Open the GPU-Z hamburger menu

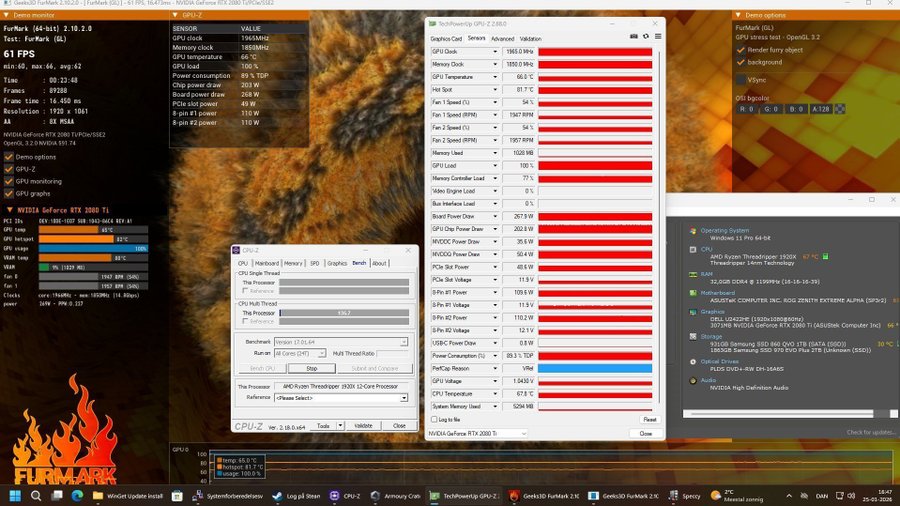click(656, 36)
